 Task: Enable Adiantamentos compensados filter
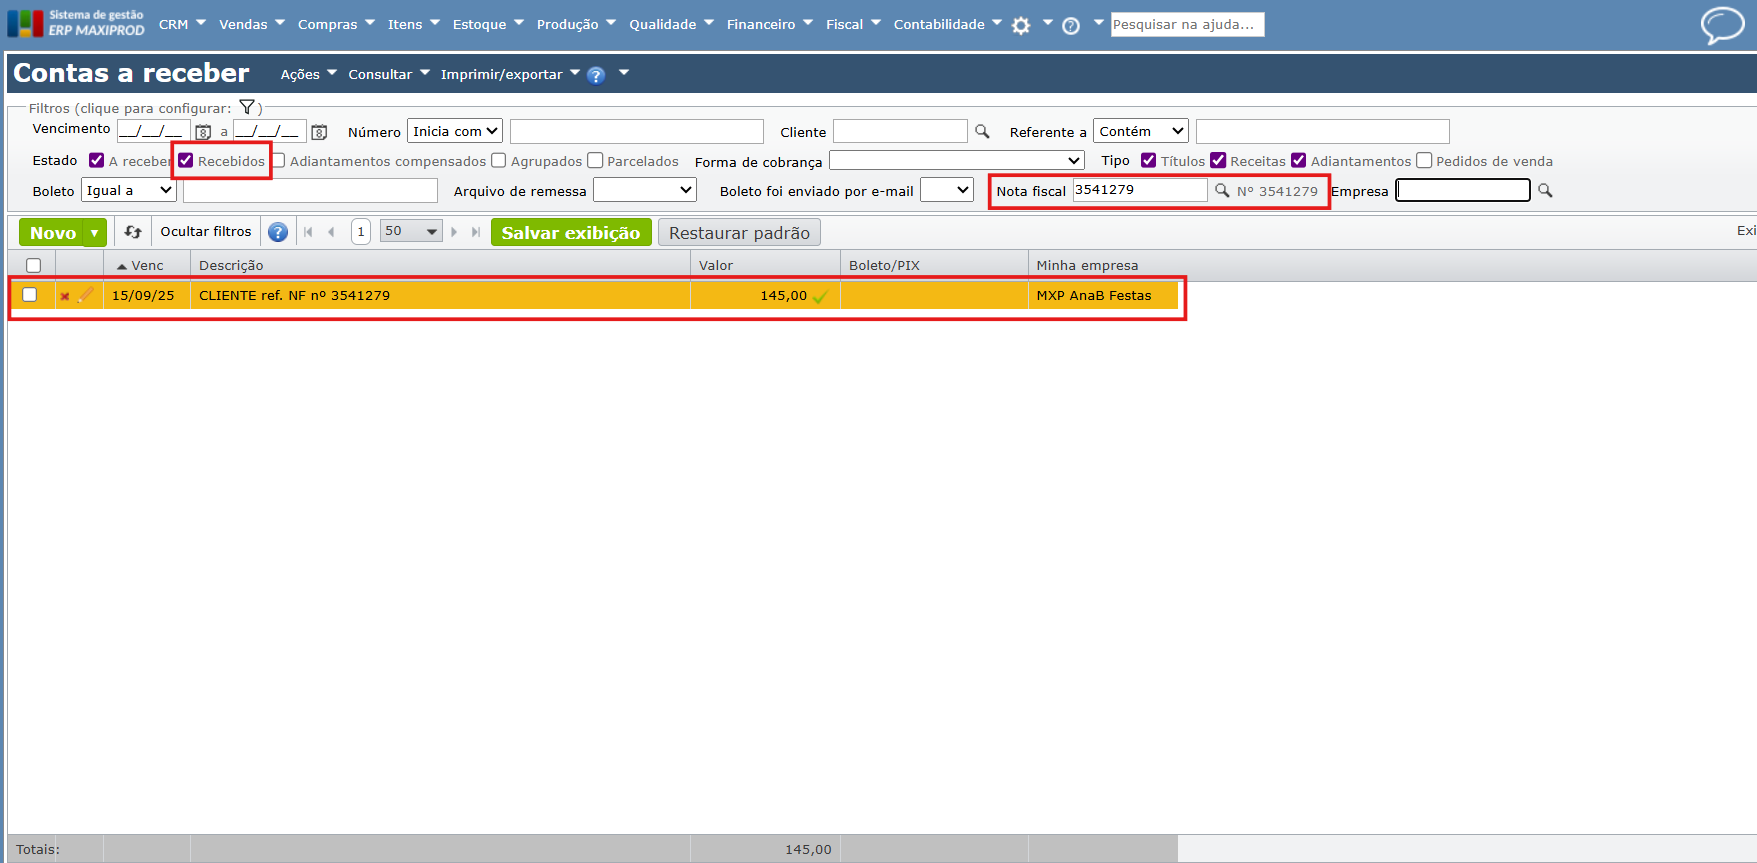pyautogui.click(x=279, y=160)
